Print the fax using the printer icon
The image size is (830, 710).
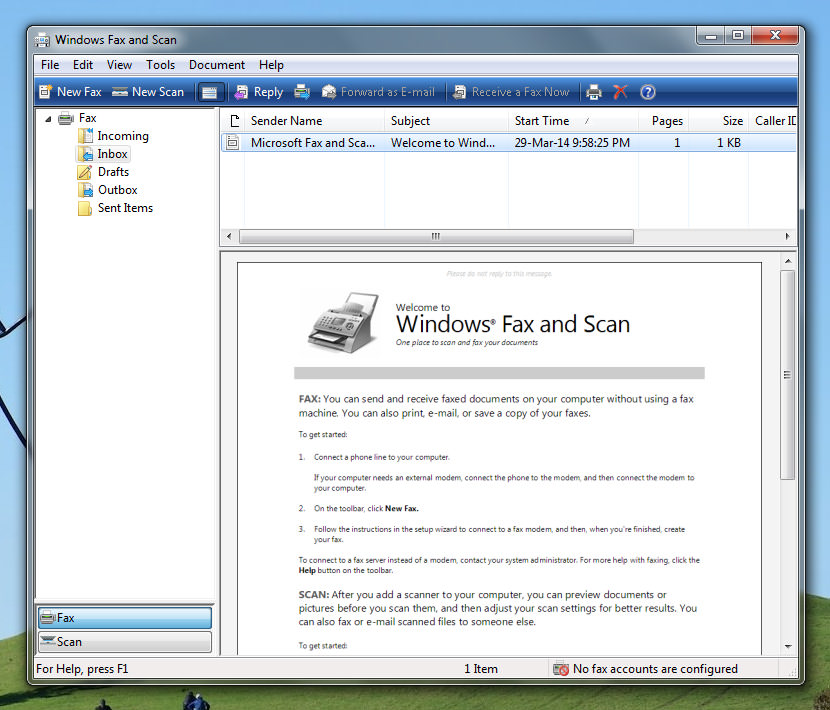pyautogui.click(x=594, y=92)
